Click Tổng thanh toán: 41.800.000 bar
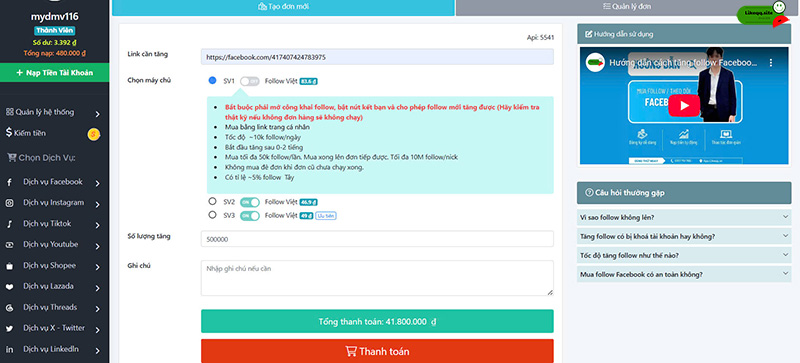The image size is (800, 363). pos(377,321)
